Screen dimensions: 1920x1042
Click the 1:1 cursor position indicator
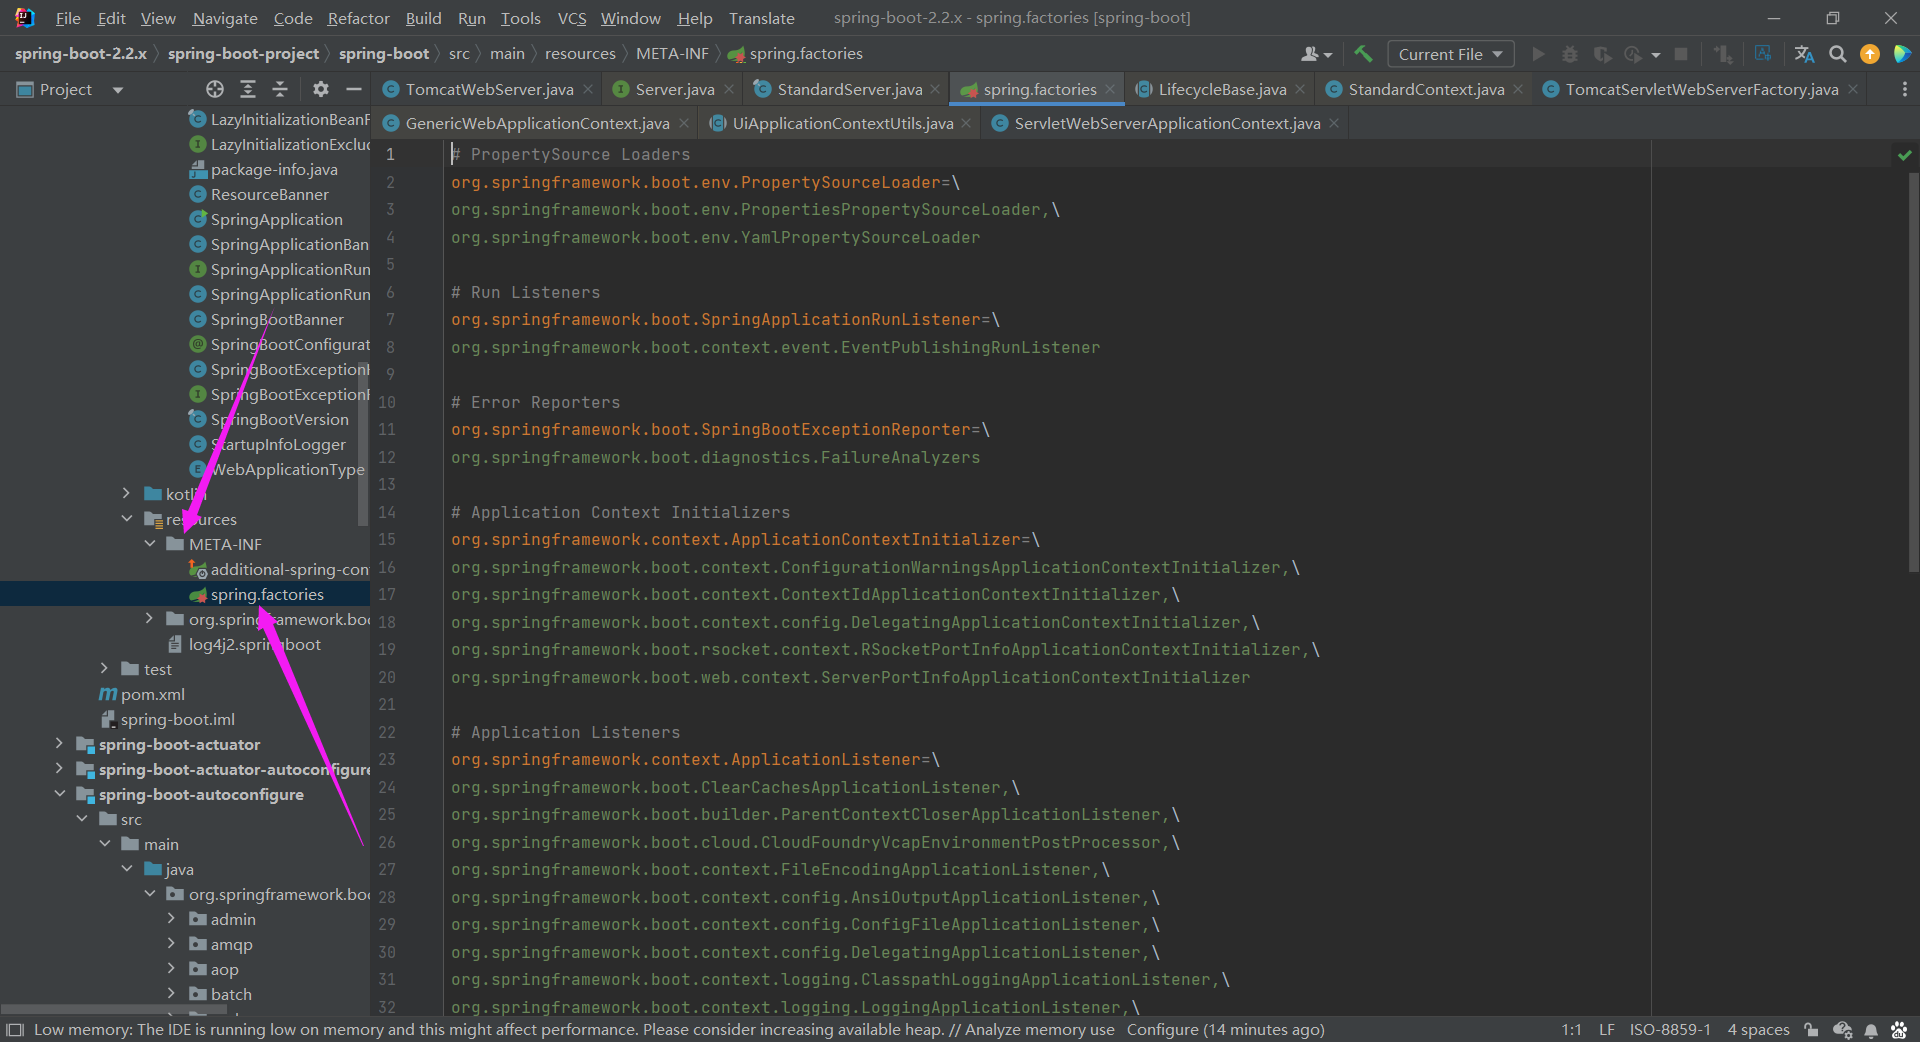pos(1572,1030)
